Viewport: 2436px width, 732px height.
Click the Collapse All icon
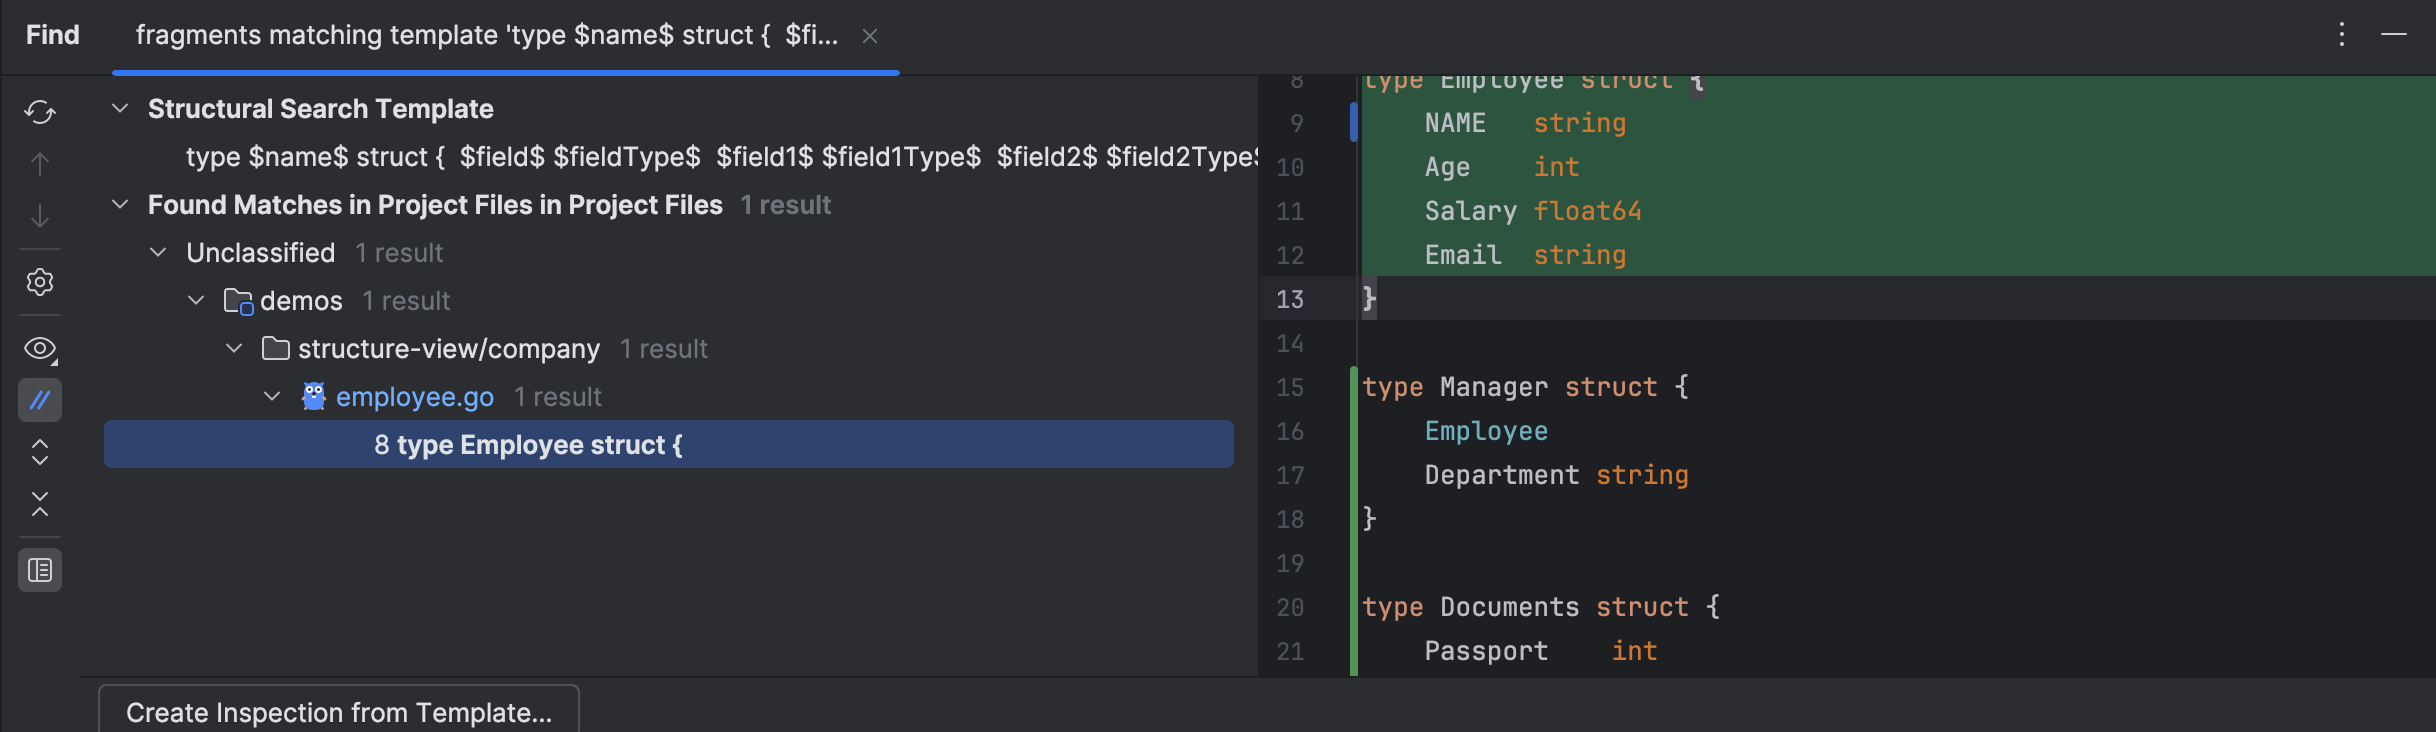coord(40,504)
